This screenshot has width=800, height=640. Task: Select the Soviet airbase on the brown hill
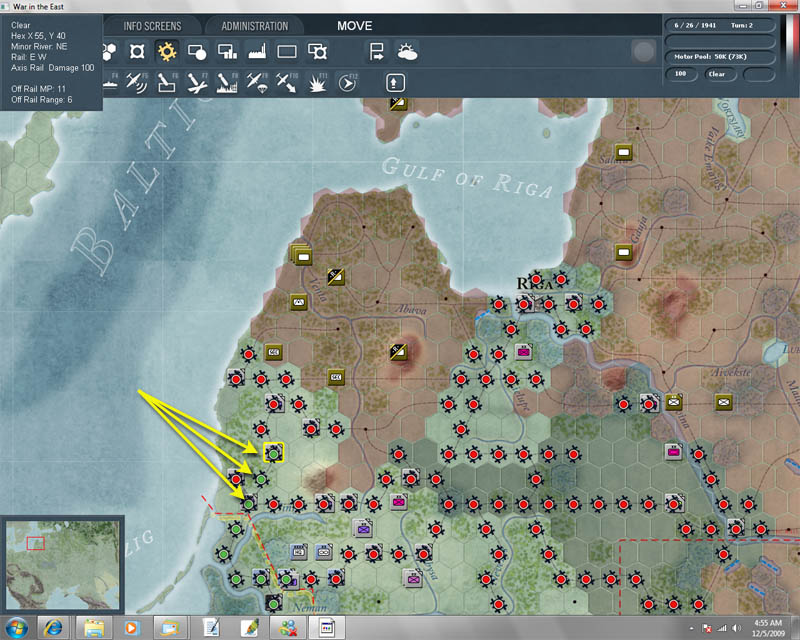coord(398,352)
